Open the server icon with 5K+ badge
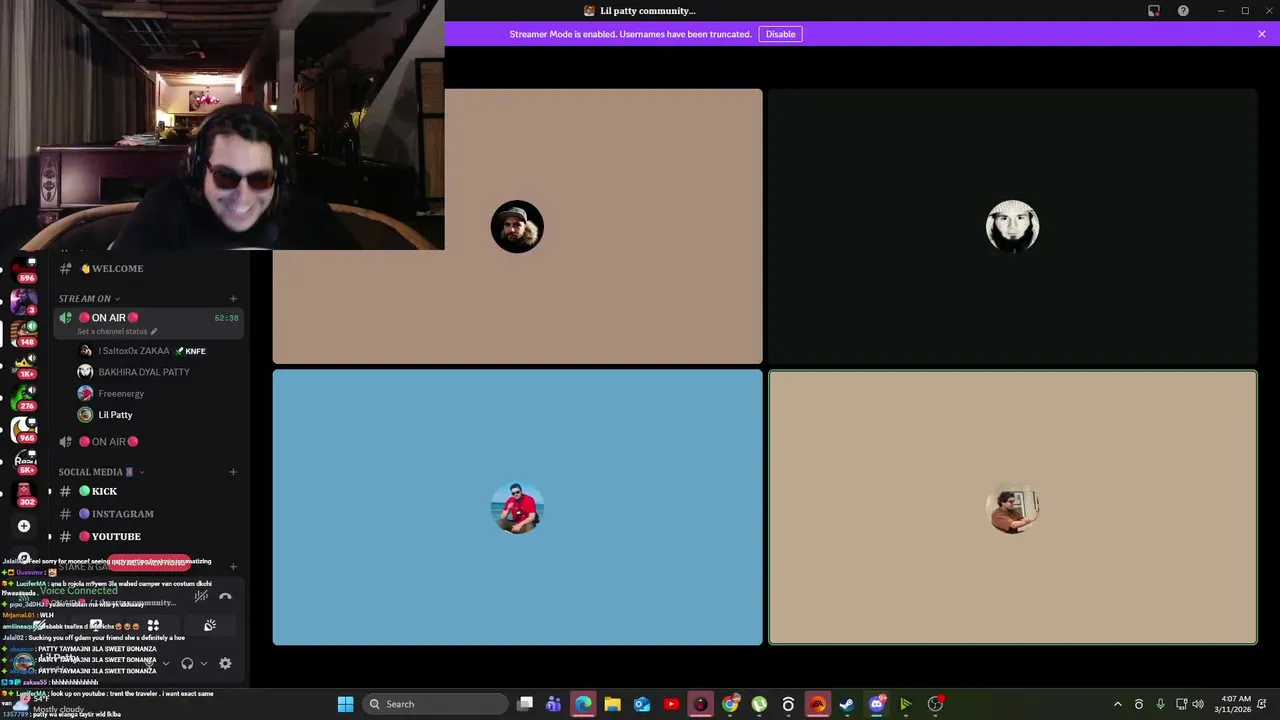This screenshot has height=720, width=1280. tap(24, 461)
